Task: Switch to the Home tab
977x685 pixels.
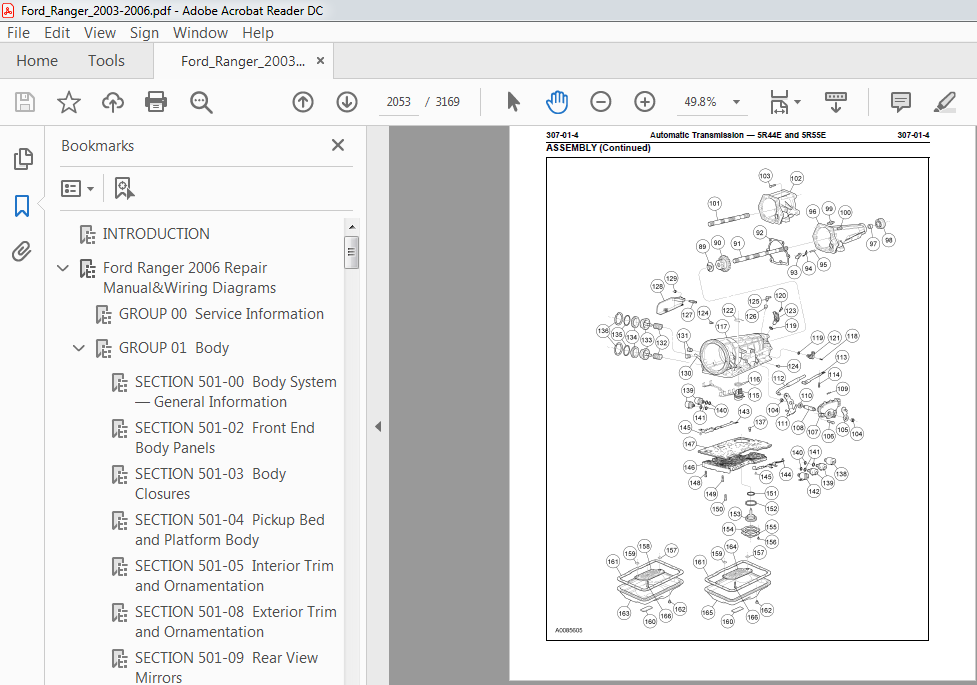Action: (x=37, y=60)
